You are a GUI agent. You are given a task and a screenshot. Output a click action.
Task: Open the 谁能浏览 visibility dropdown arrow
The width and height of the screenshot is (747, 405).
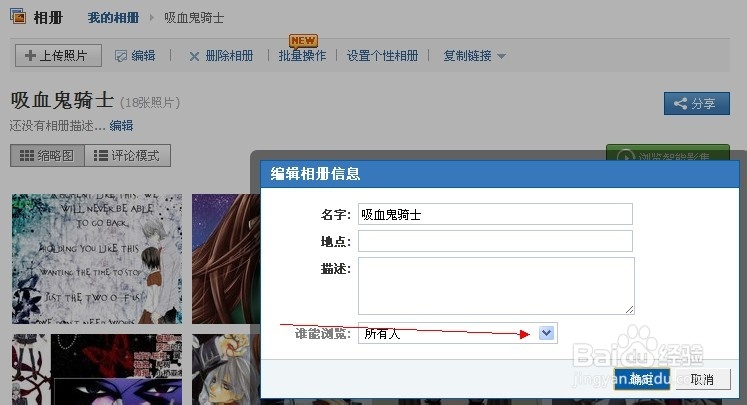546,333
